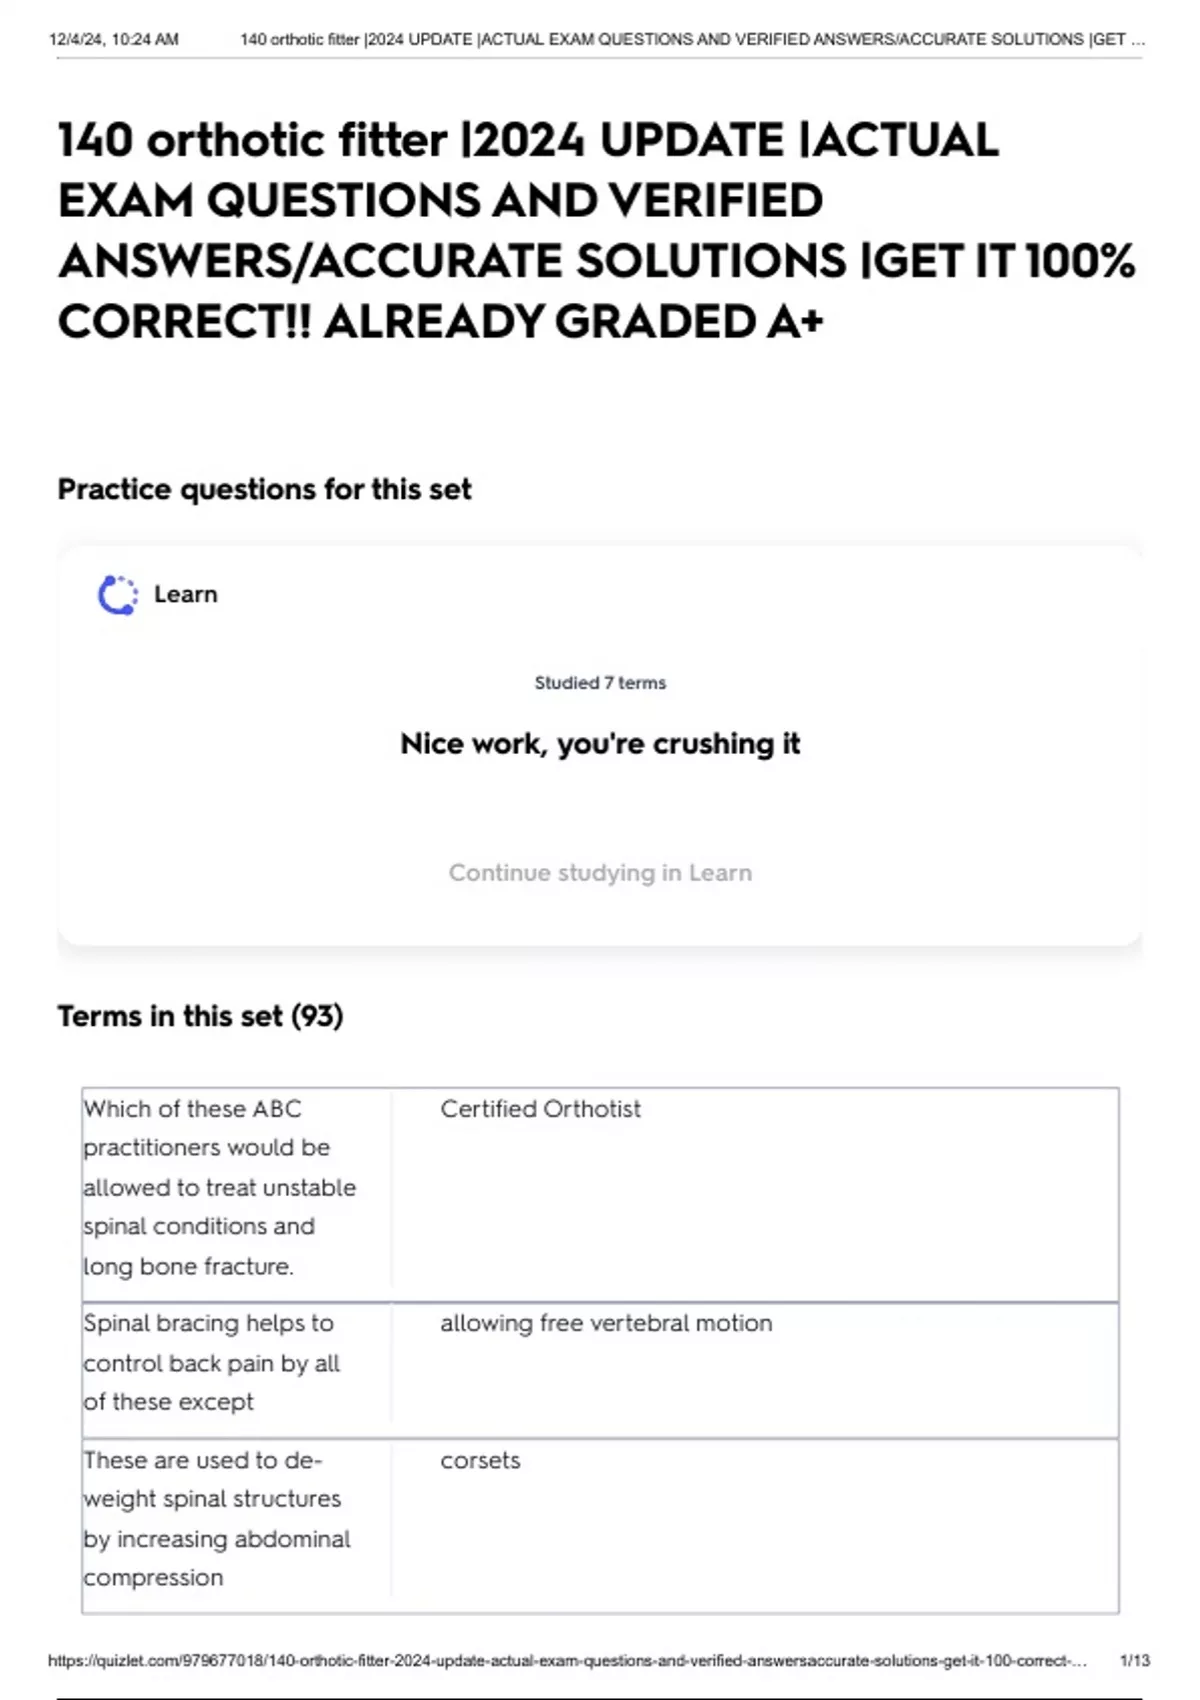Continue studying in Learn
The width and height of the screenshot is (1200, 1700).
coord(600,872)
